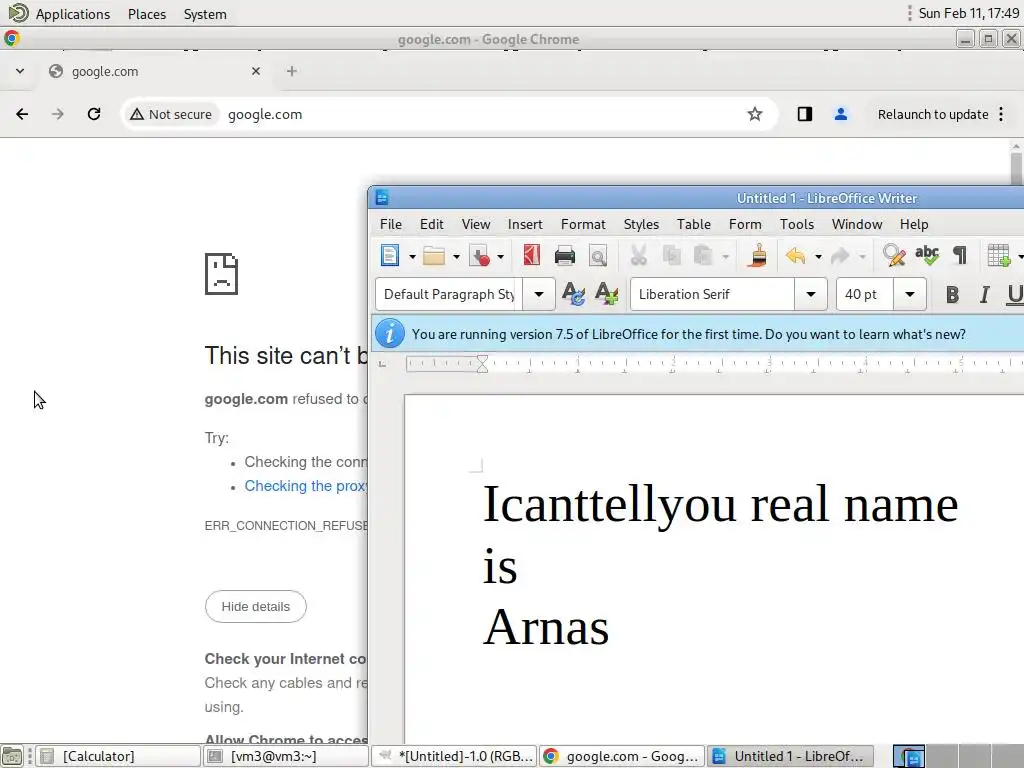Click the Relaunch to update button
This screenshot has height=768, width=1024.
pos(933,114)
